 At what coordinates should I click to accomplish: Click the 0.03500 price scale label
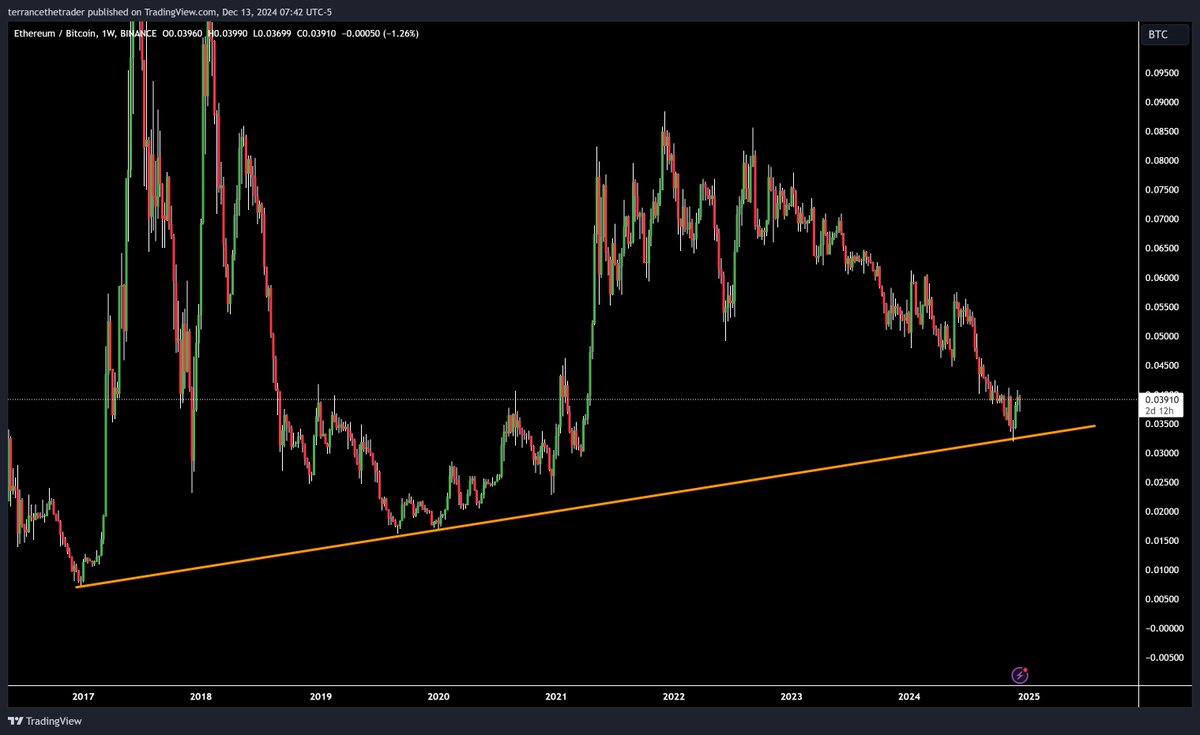[1164, 424]
